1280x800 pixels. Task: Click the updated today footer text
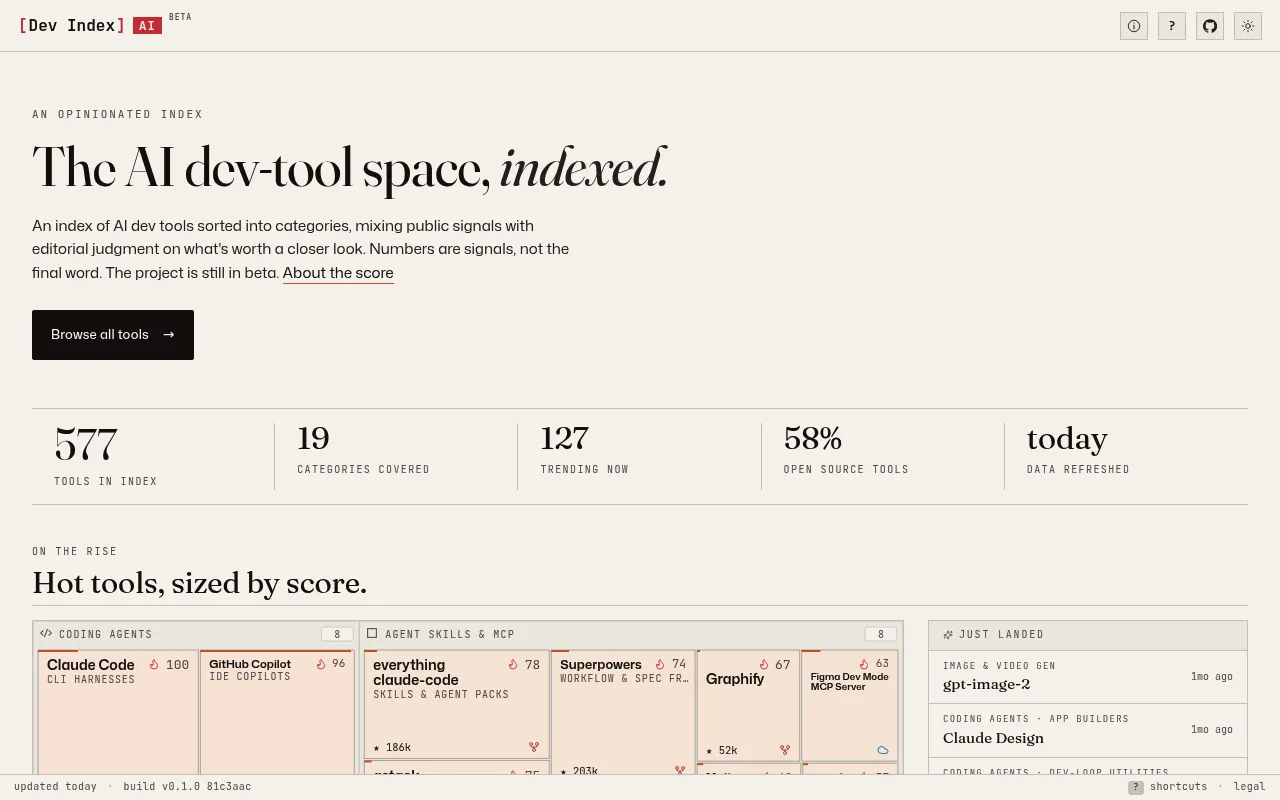coord(55,787)
